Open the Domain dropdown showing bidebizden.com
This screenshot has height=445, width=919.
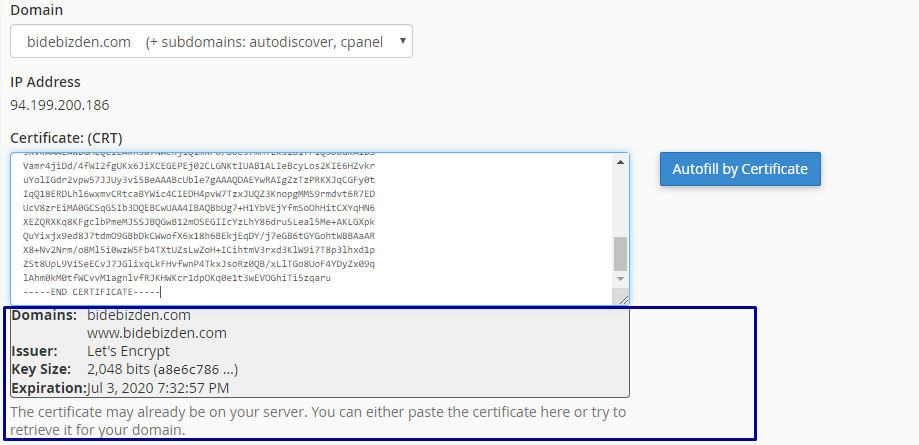point(211,41)
